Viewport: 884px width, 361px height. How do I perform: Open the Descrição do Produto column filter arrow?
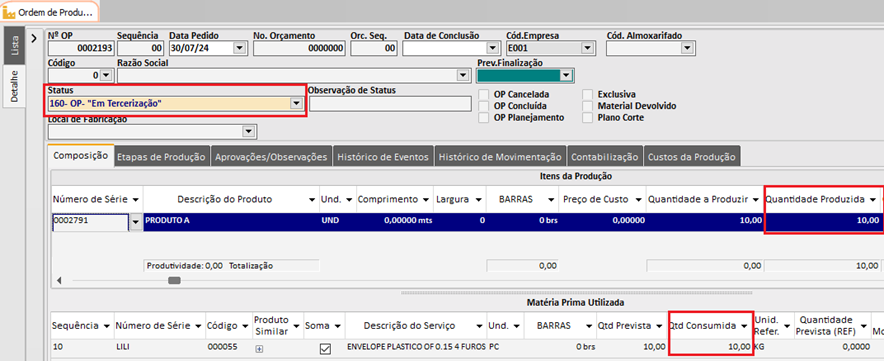[312, 200]
